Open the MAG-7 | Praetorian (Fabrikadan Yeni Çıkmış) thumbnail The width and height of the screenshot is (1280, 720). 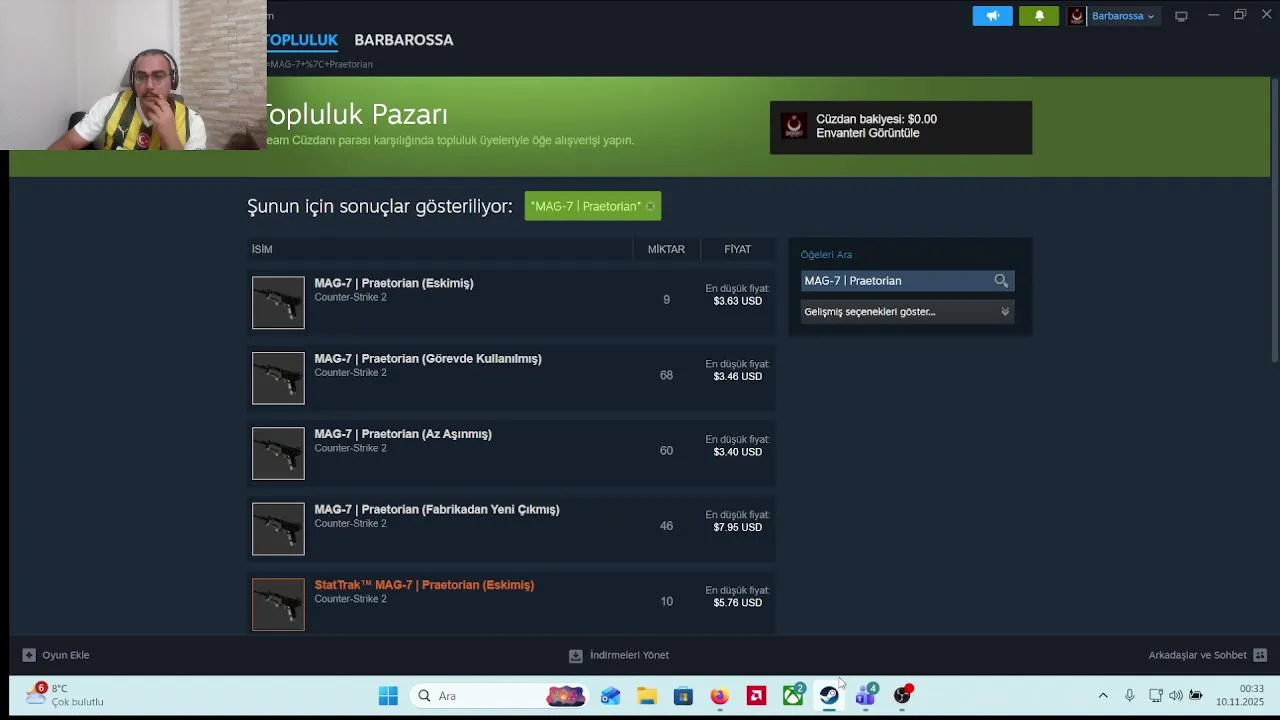278,529
